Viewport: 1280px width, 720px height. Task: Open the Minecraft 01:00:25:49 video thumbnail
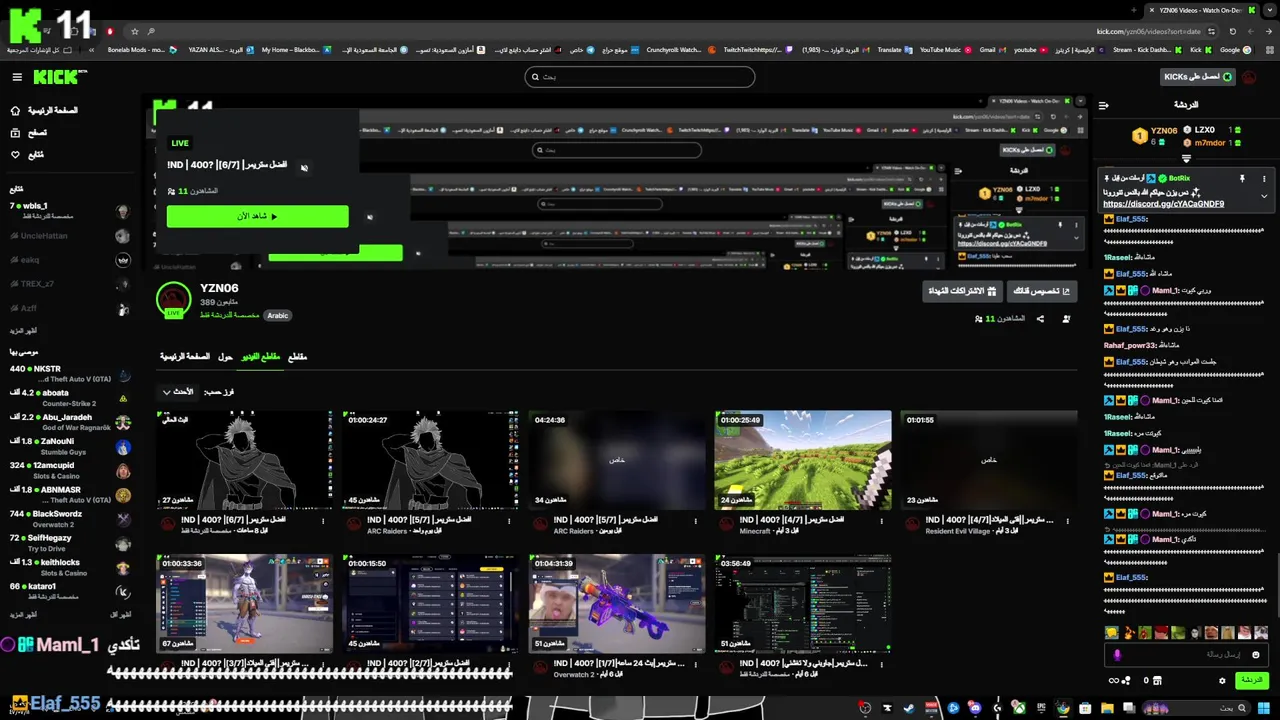803,460
